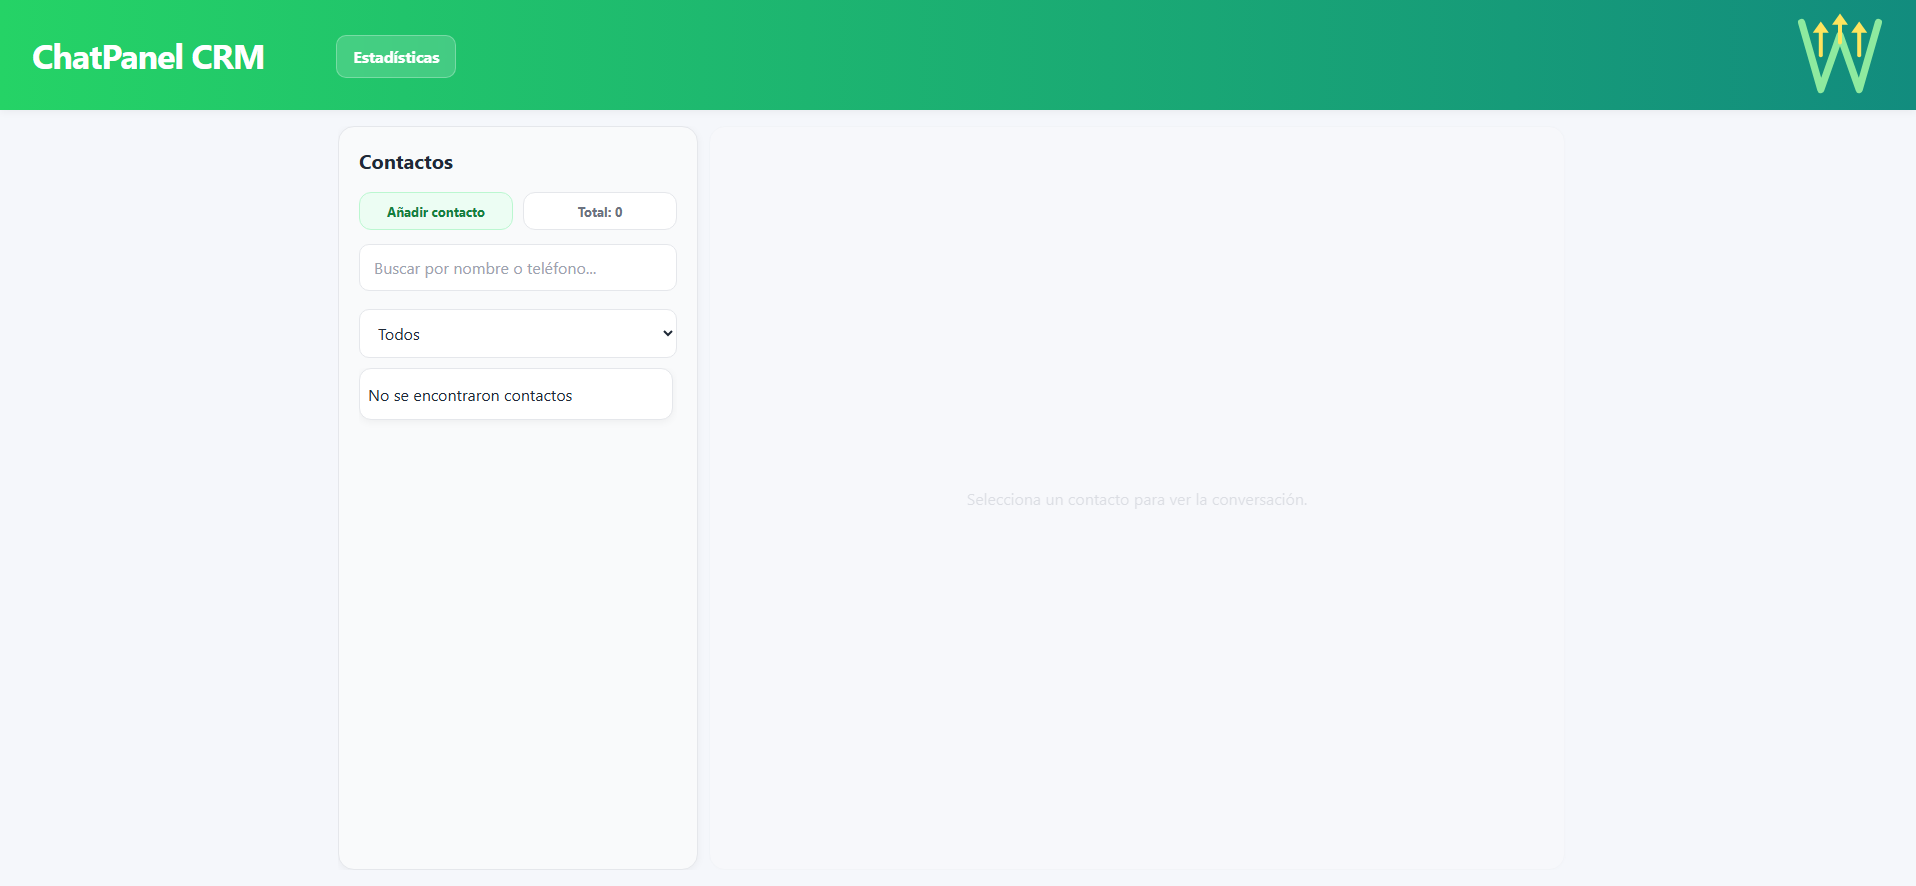Click the W arrows logo icon

tap(1839, 54)
